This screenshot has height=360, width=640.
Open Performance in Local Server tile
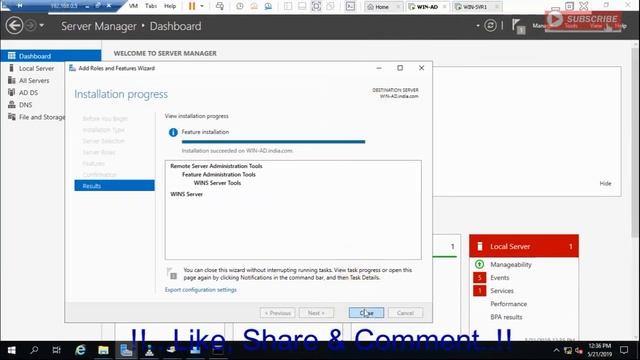point(509,304)
